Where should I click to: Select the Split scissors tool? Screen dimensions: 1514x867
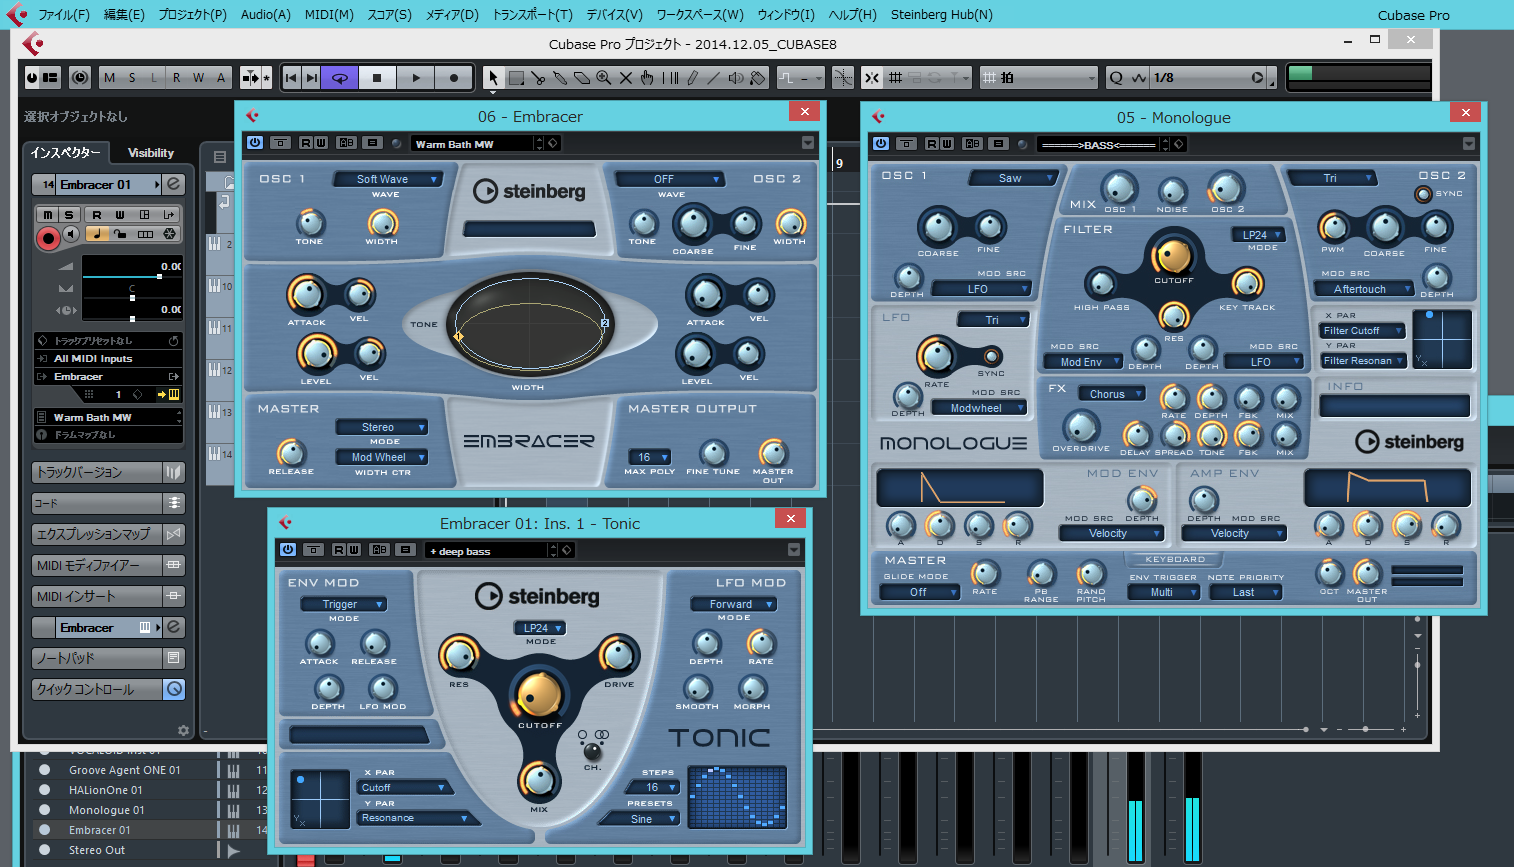tap(538, 77)
